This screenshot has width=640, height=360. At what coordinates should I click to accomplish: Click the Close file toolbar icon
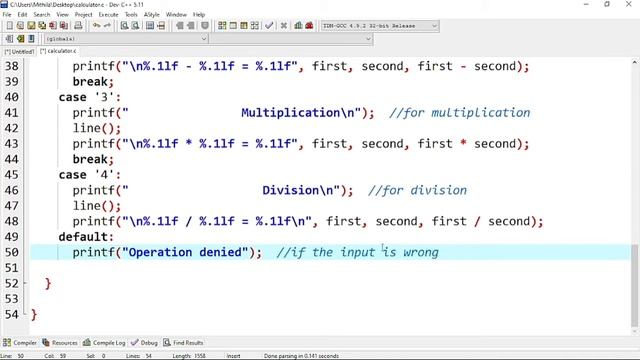[53, 26]
